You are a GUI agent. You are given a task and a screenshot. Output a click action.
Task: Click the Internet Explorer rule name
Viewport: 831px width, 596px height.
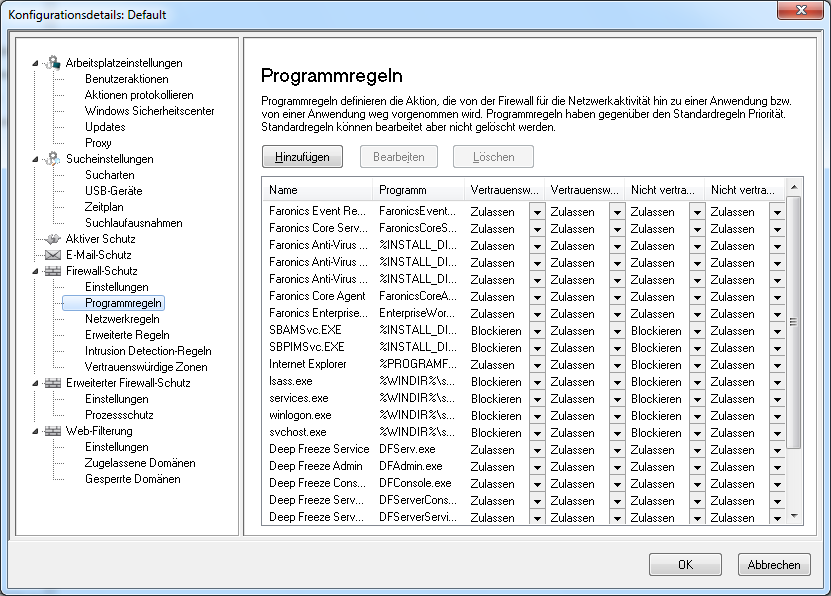point(307,364)
